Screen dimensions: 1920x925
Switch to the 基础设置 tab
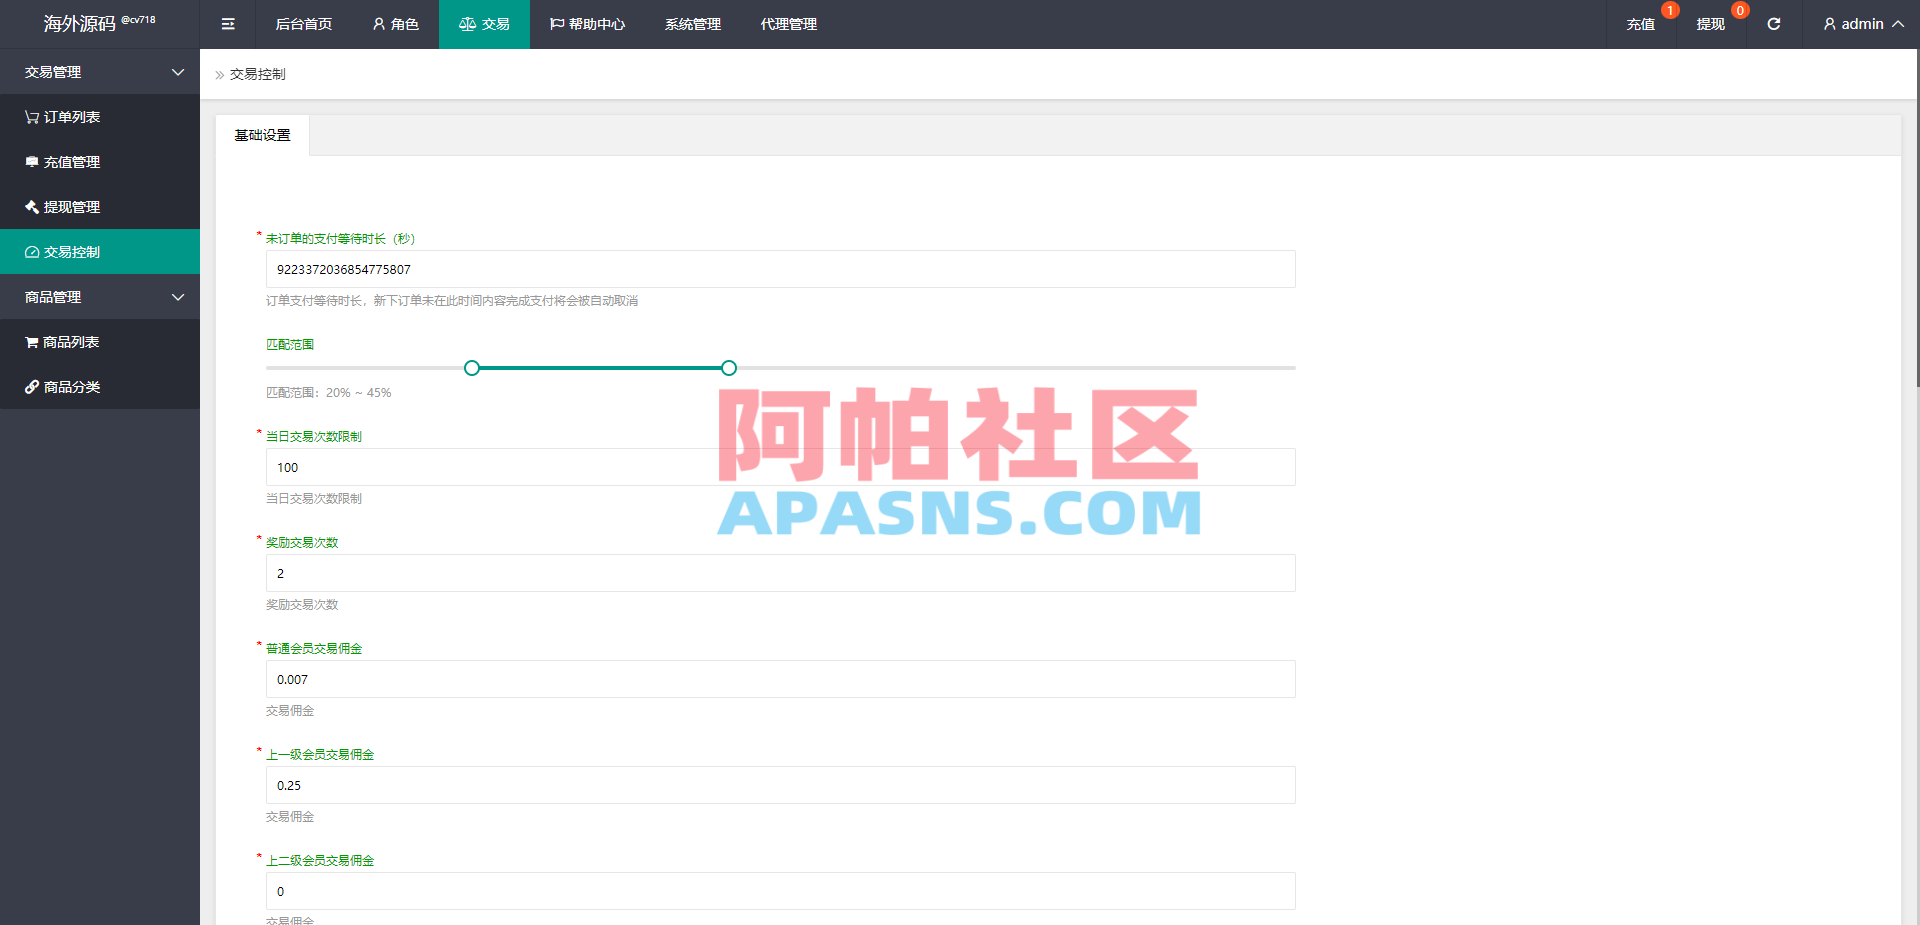[x=262, y=134]
